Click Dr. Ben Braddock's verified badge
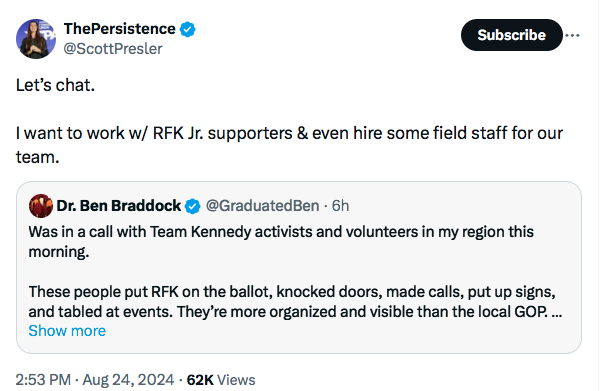602x391 pixels. [192, 206]
